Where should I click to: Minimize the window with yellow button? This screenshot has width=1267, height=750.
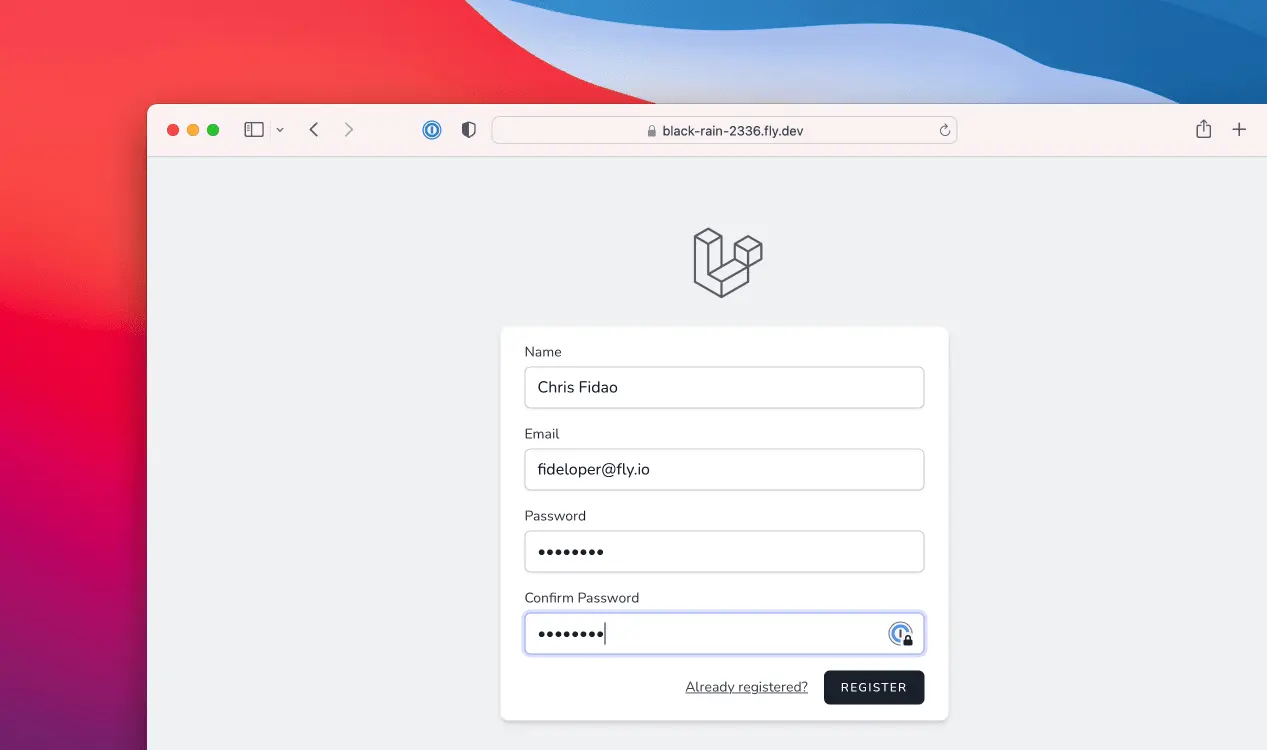(193, 130)
